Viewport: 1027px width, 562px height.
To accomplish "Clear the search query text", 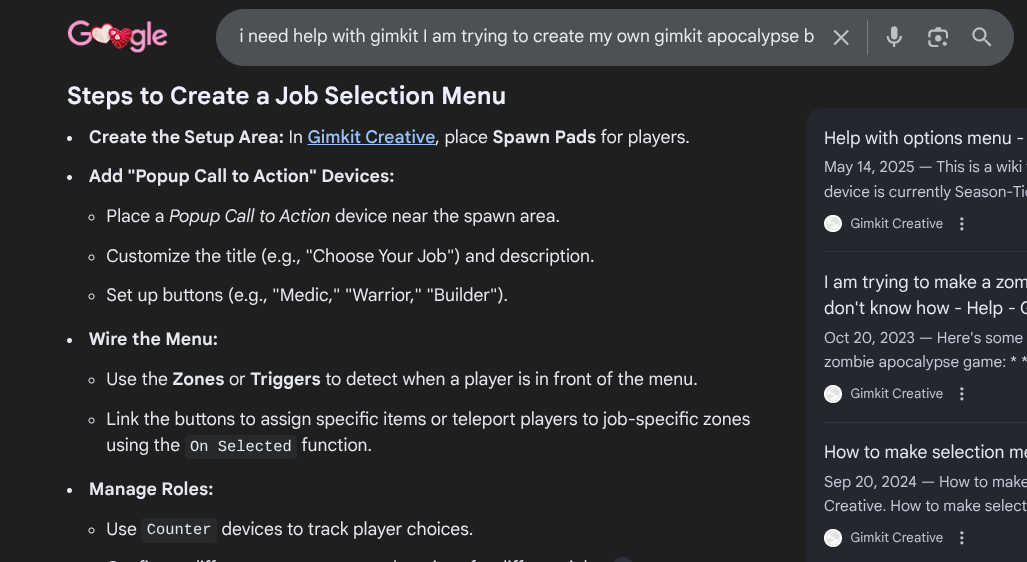I will [x=841, y=38].
